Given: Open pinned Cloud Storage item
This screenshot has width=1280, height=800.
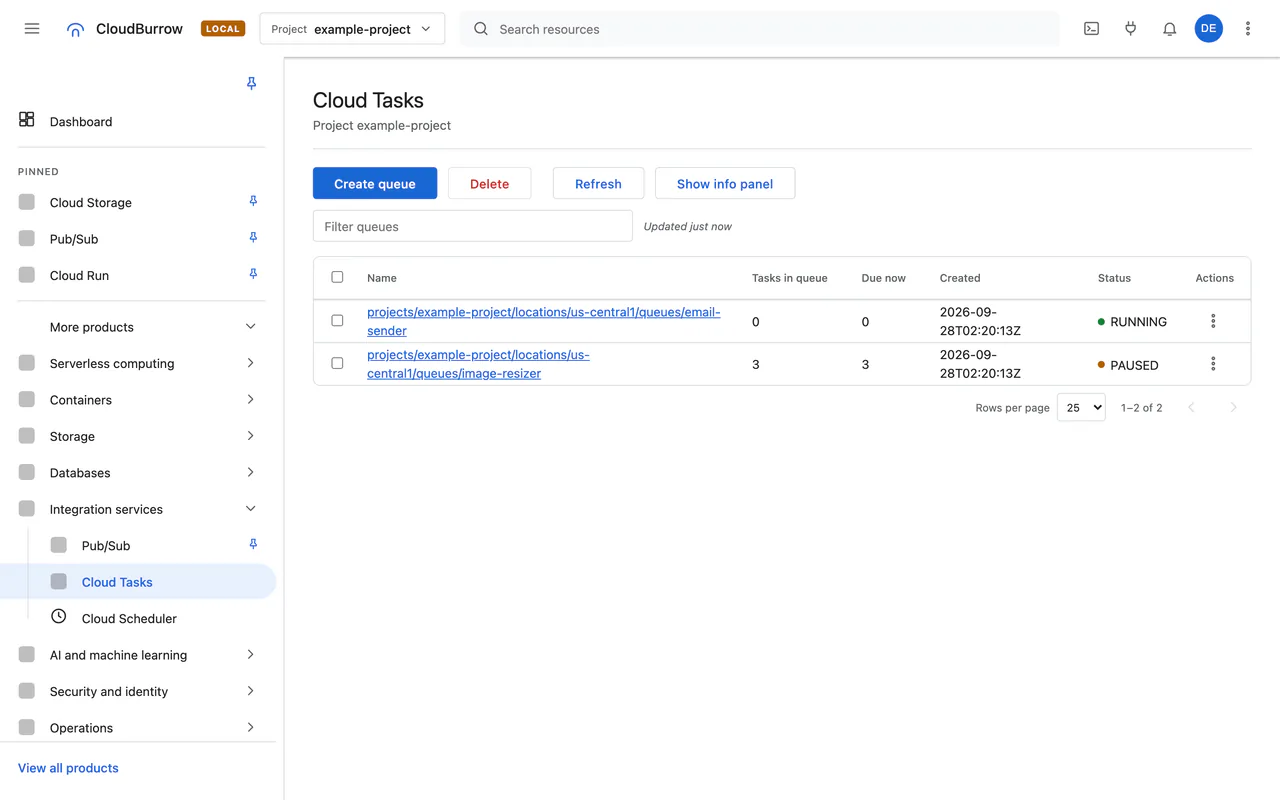Looking at the screenshot, I should (x=91, y=202).
